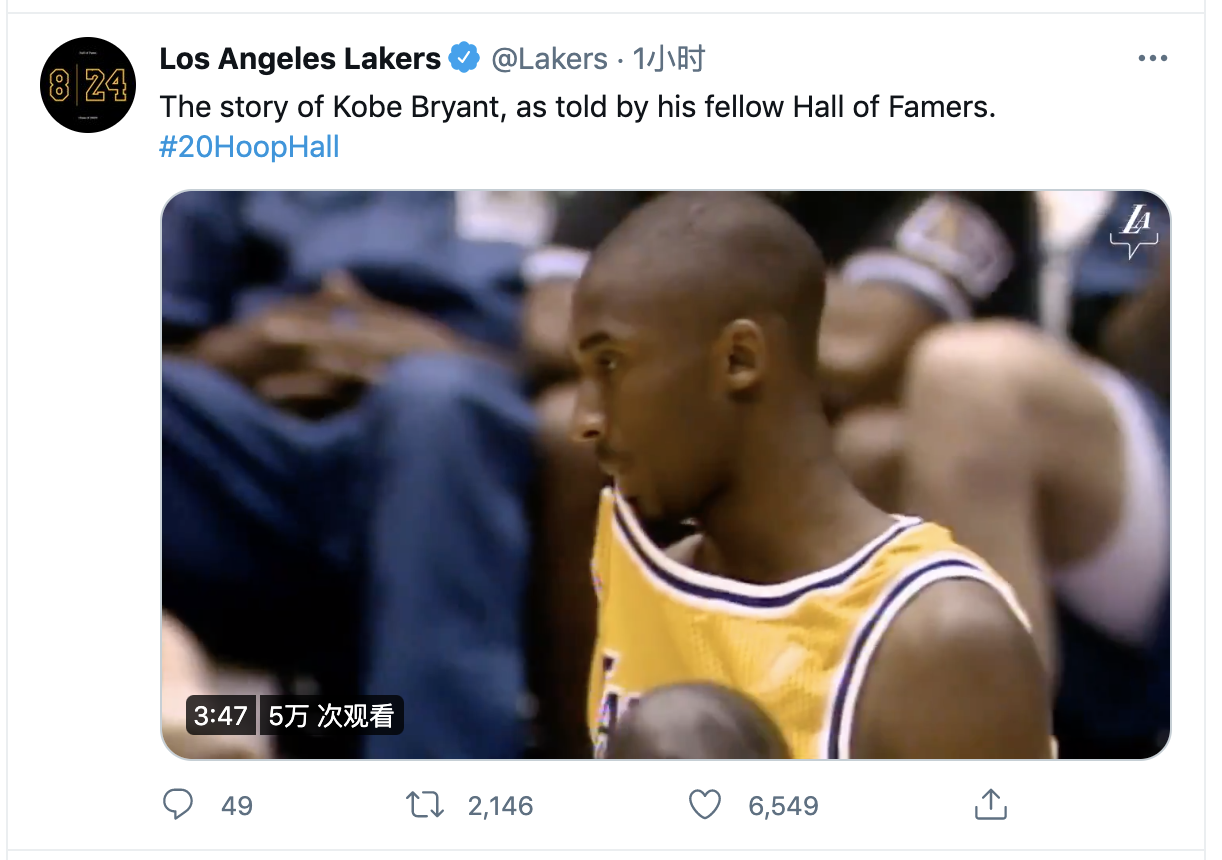The image size is (1222, 860).
Task: Click the blue verified badge
Action: 464,59
